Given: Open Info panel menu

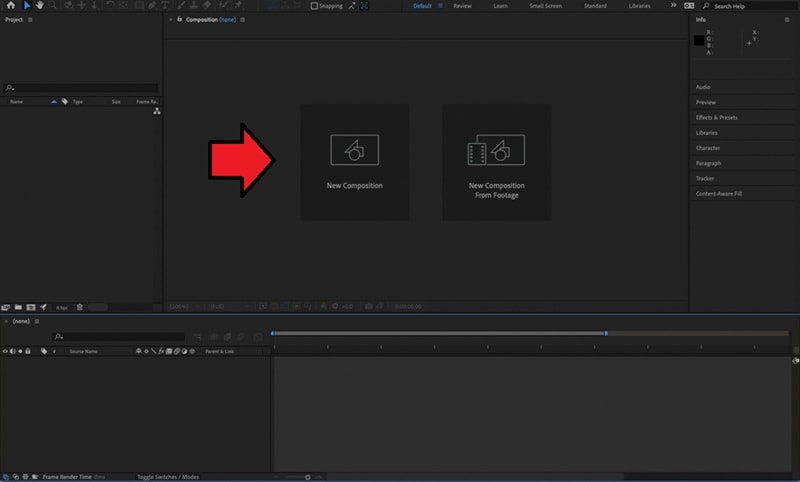Looking at the screenshot, I should (x=787, y=20).
